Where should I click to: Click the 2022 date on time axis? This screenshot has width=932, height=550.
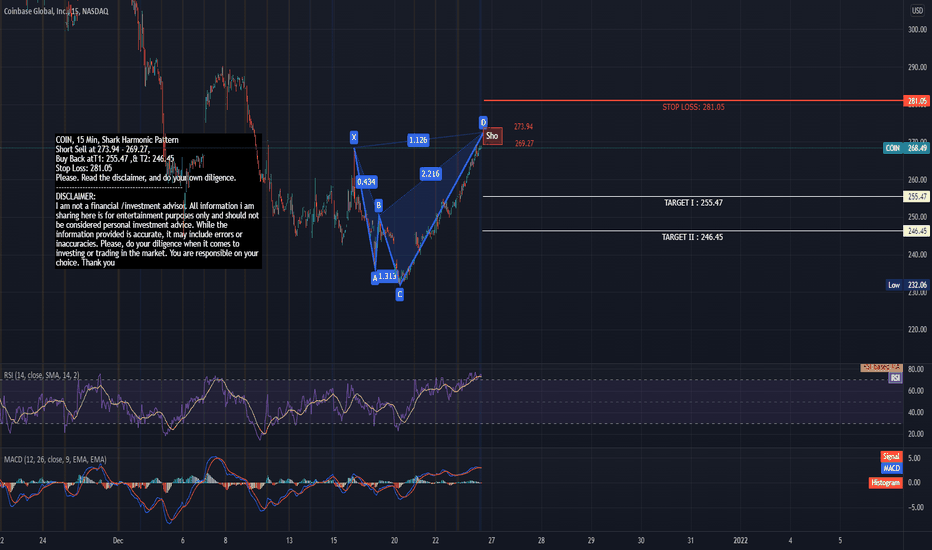click(741, 540)
